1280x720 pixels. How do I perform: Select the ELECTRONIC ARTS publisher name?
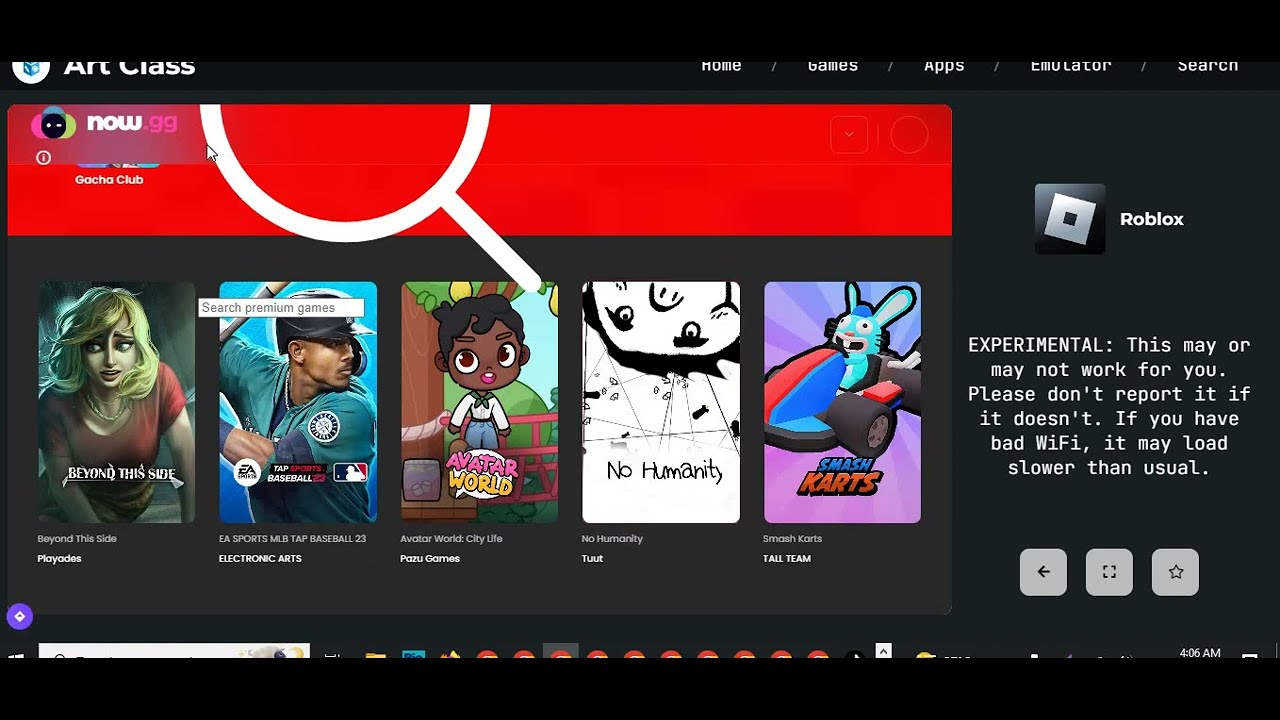260,559
